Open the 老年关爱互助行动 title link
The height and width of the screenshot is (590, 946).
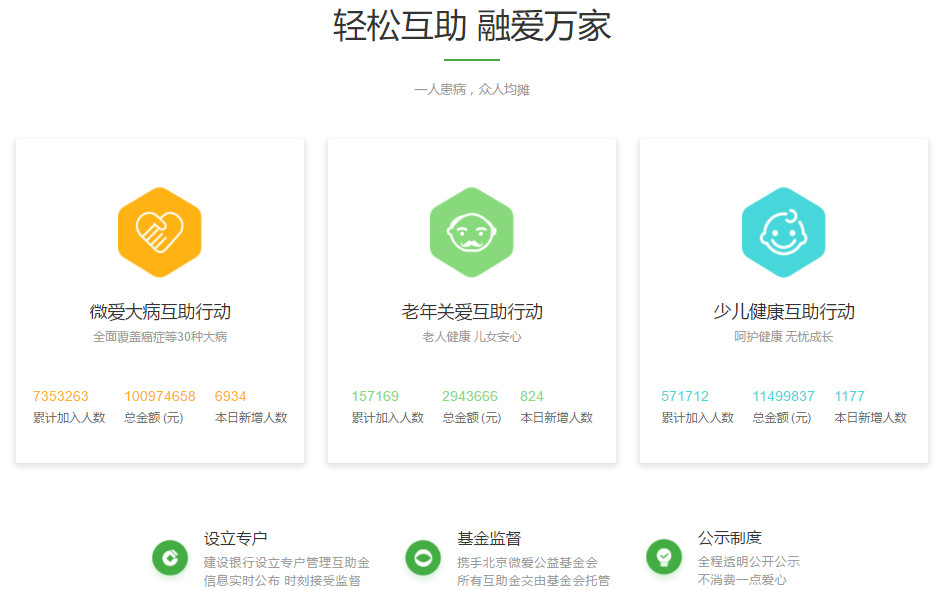471,312
